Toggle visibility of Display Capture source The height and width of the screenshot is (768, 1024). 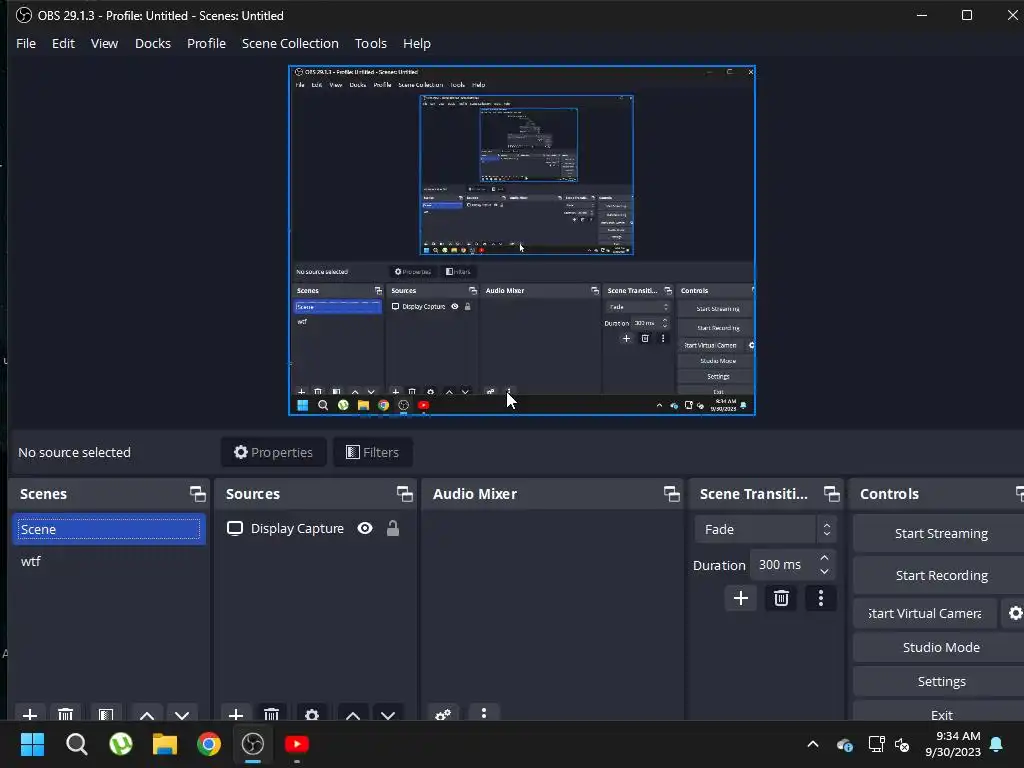coord(365,528)
